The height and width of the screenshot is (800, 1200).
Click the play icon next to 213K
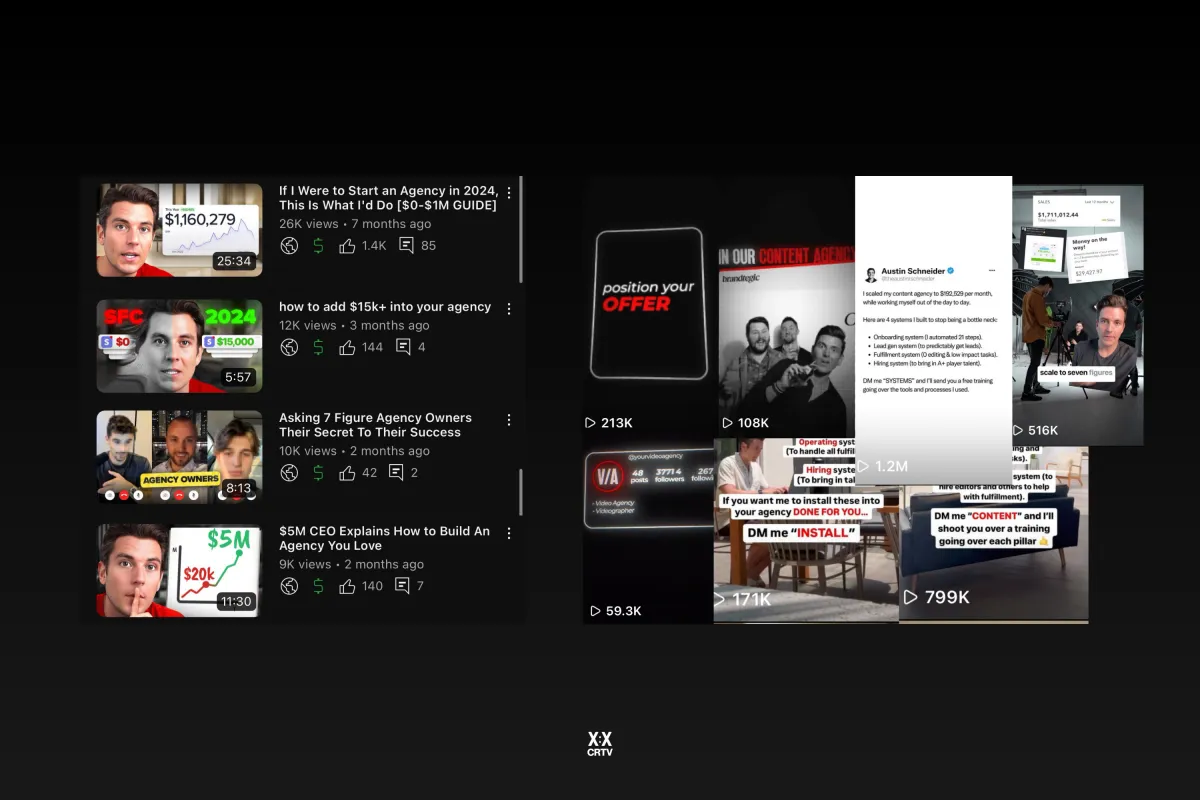coord(590,423)
